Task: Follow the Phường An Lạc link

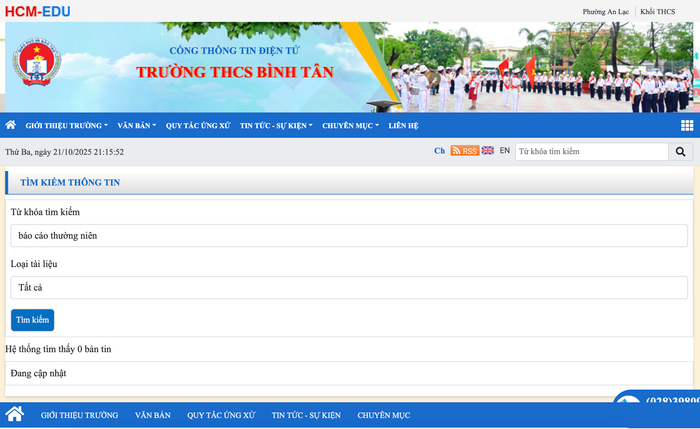Action: 606,11
